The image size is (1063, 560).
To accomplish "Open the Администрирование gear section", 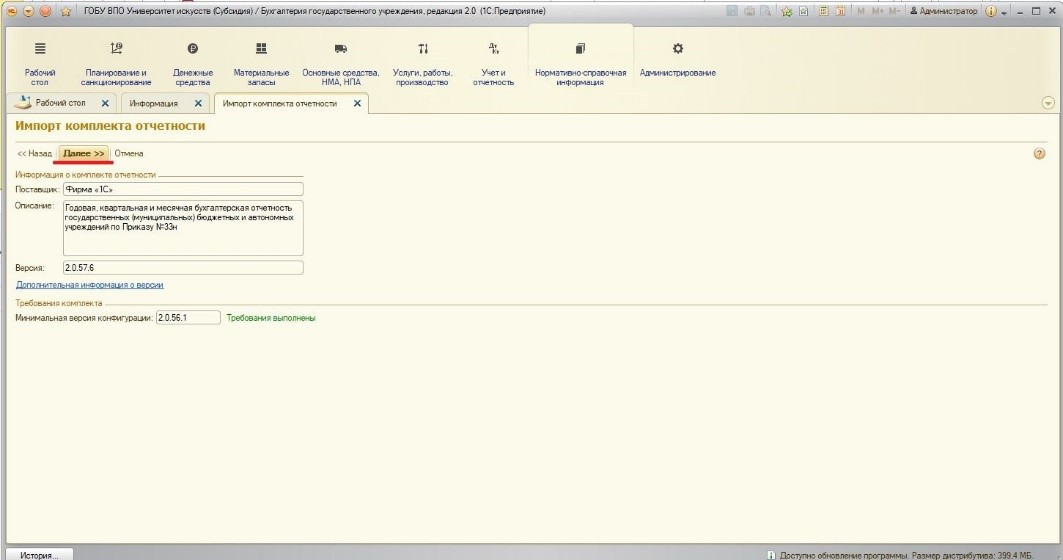I will pos(678,60).
